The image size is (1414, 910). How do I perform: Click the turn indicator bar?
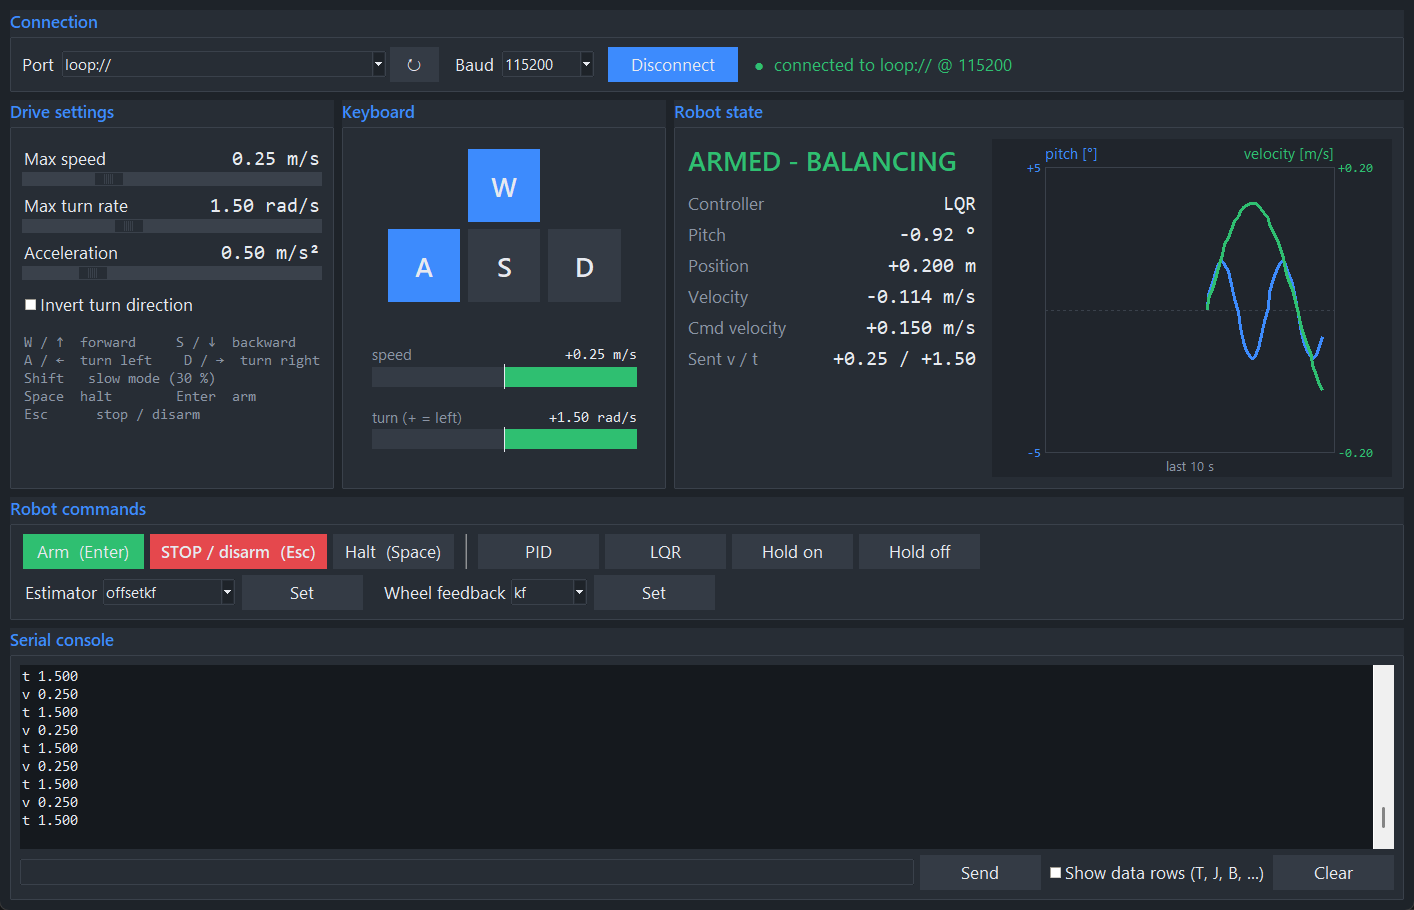click(504, 439)
